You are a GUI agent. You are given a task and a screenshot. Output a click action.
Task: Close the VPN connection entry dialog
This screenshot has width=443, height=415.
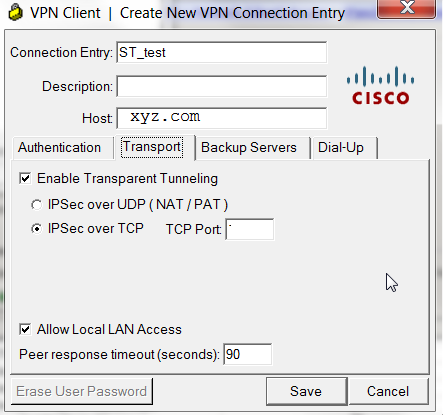pyautogui.click(x=406, y=8)
